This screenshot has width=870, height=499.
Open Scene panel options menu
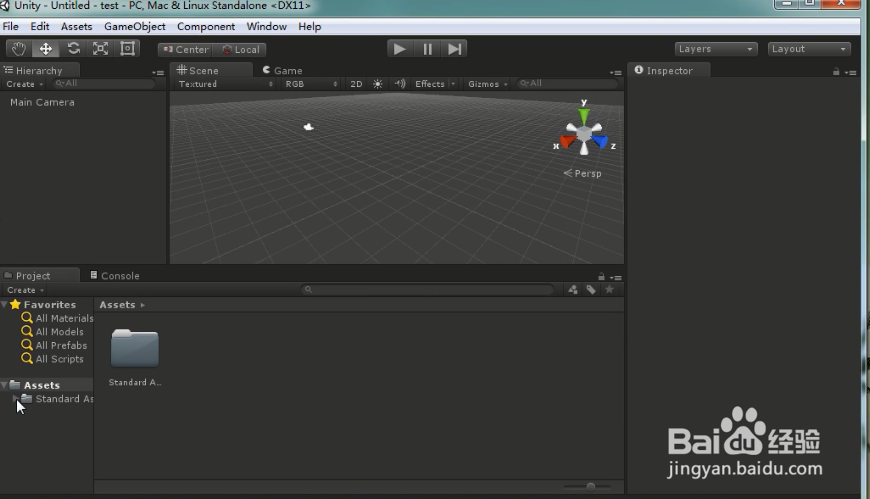pos(615,72)
